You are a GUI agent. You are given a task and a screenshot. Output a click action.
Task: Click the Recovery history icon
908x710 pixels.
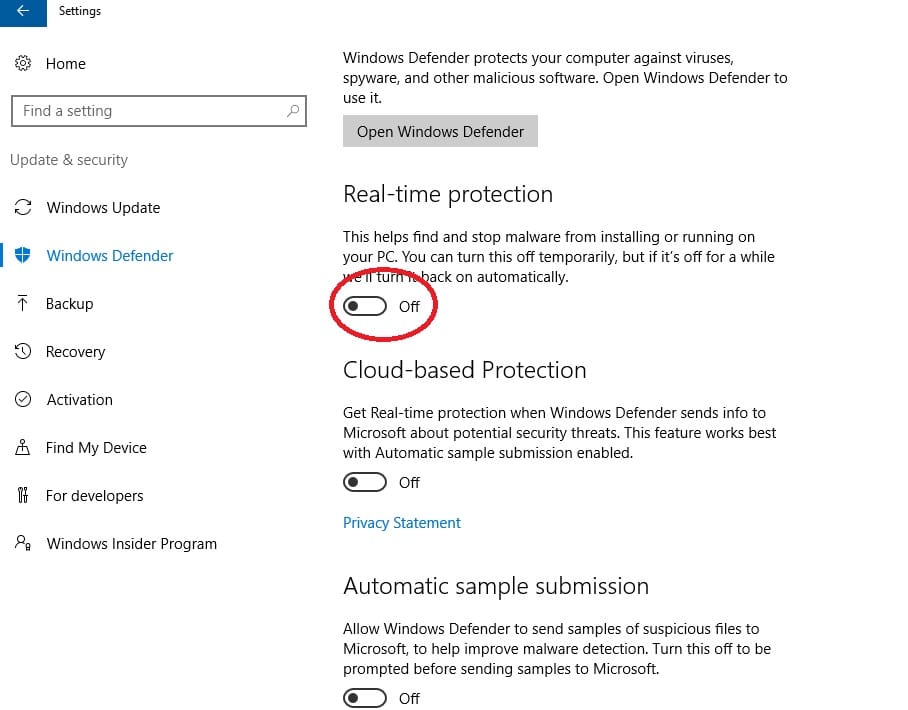click(23, 352)
